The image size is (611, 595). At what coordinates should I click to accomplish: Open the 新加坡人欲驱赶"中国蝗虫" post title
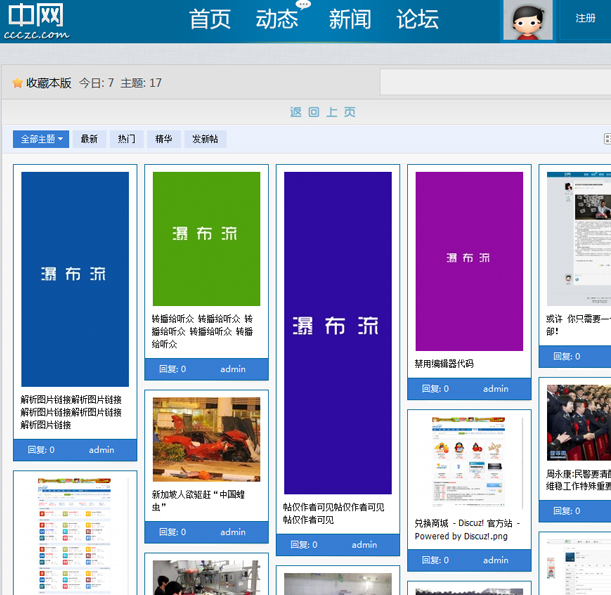[198, 500]
